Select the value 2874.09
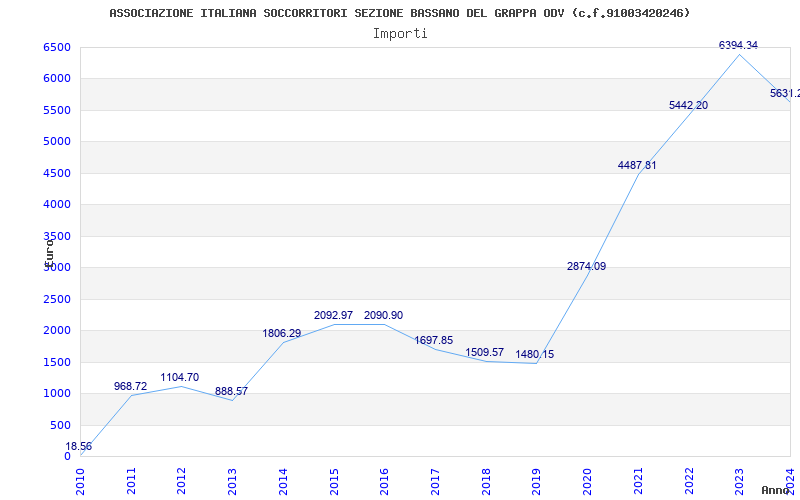Image resolution: width=800 pixels, height=500 pixels. (586, 266)
